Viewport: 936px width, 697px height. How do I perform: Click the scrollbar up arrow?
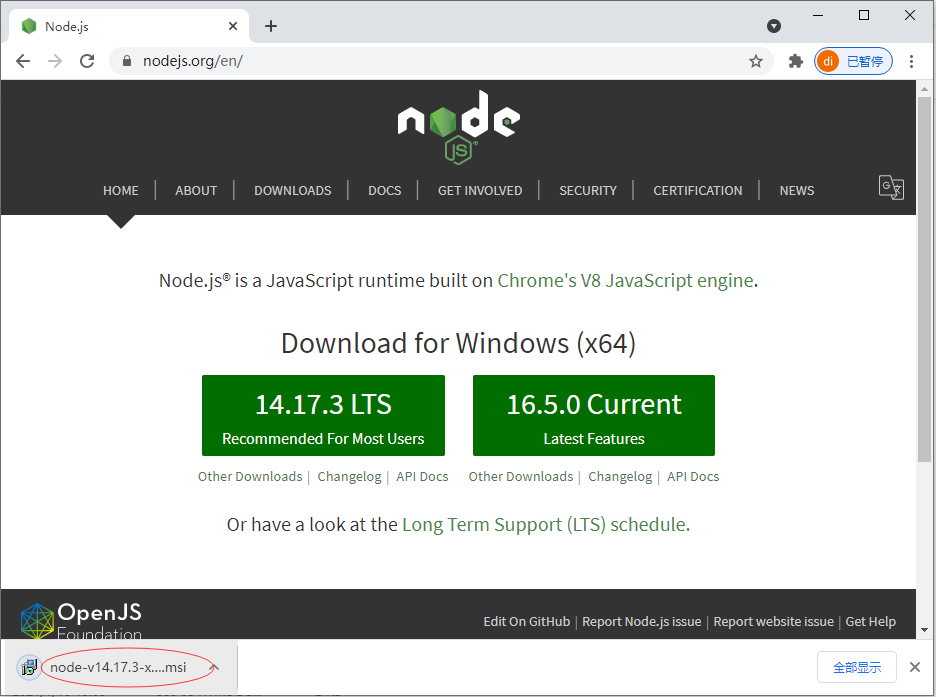coord(924,89)
